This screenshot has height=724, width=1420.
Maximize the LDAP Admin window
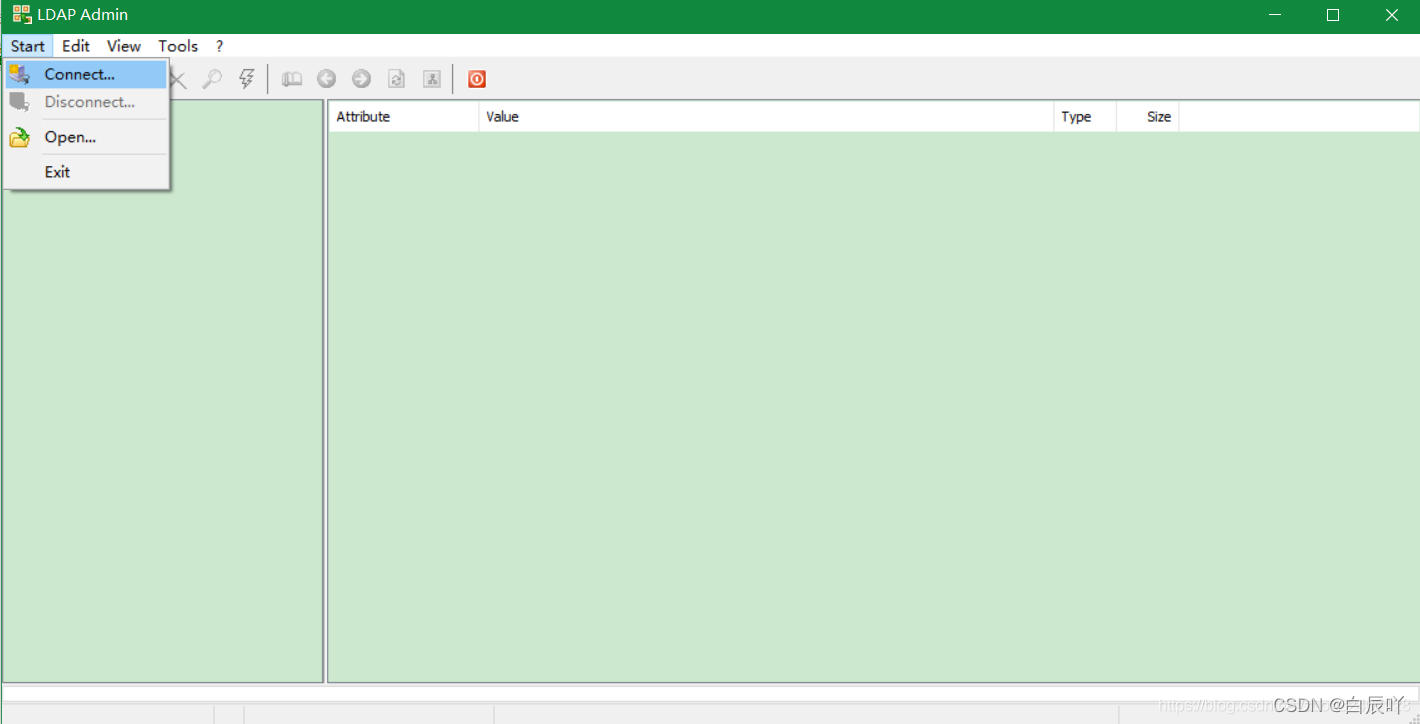(x=1333, y=15)
